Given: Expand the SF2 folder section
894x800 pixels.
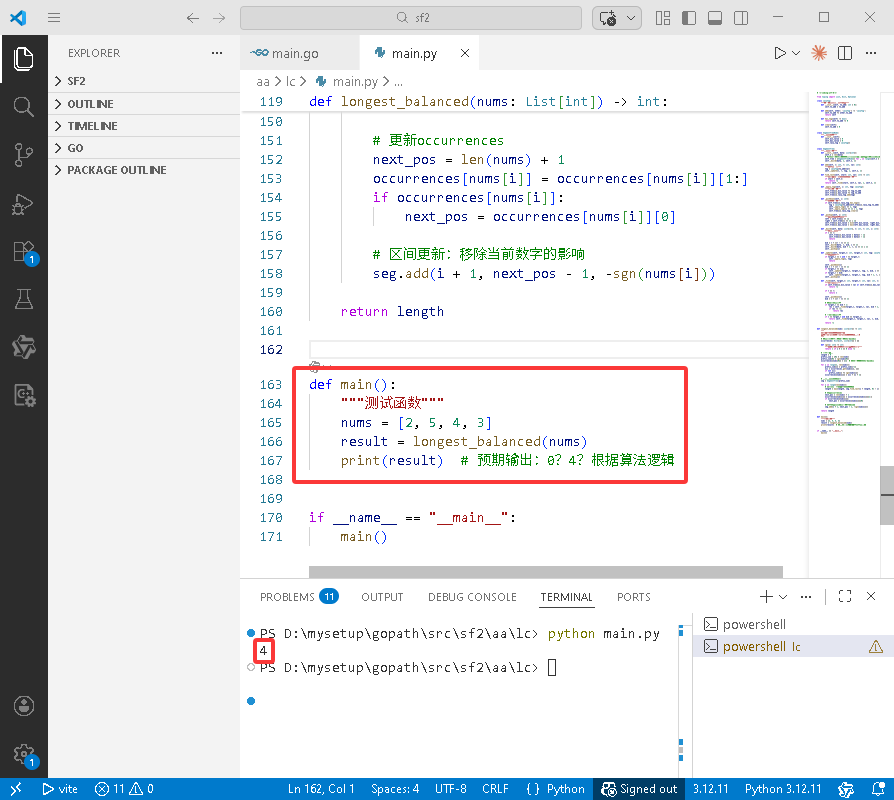Looking at the screenshot, I should coord(144,81).
